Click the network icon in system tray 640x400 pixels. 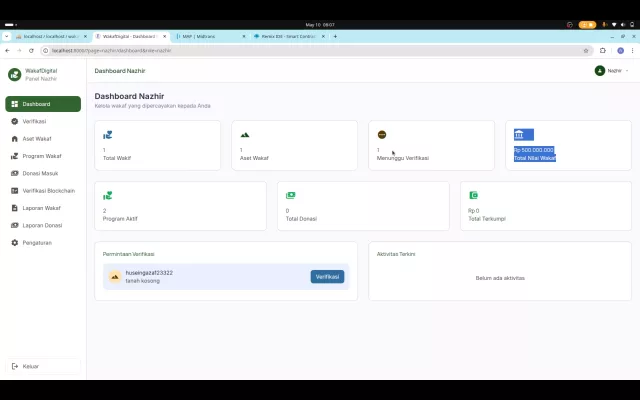coord(614,25)
